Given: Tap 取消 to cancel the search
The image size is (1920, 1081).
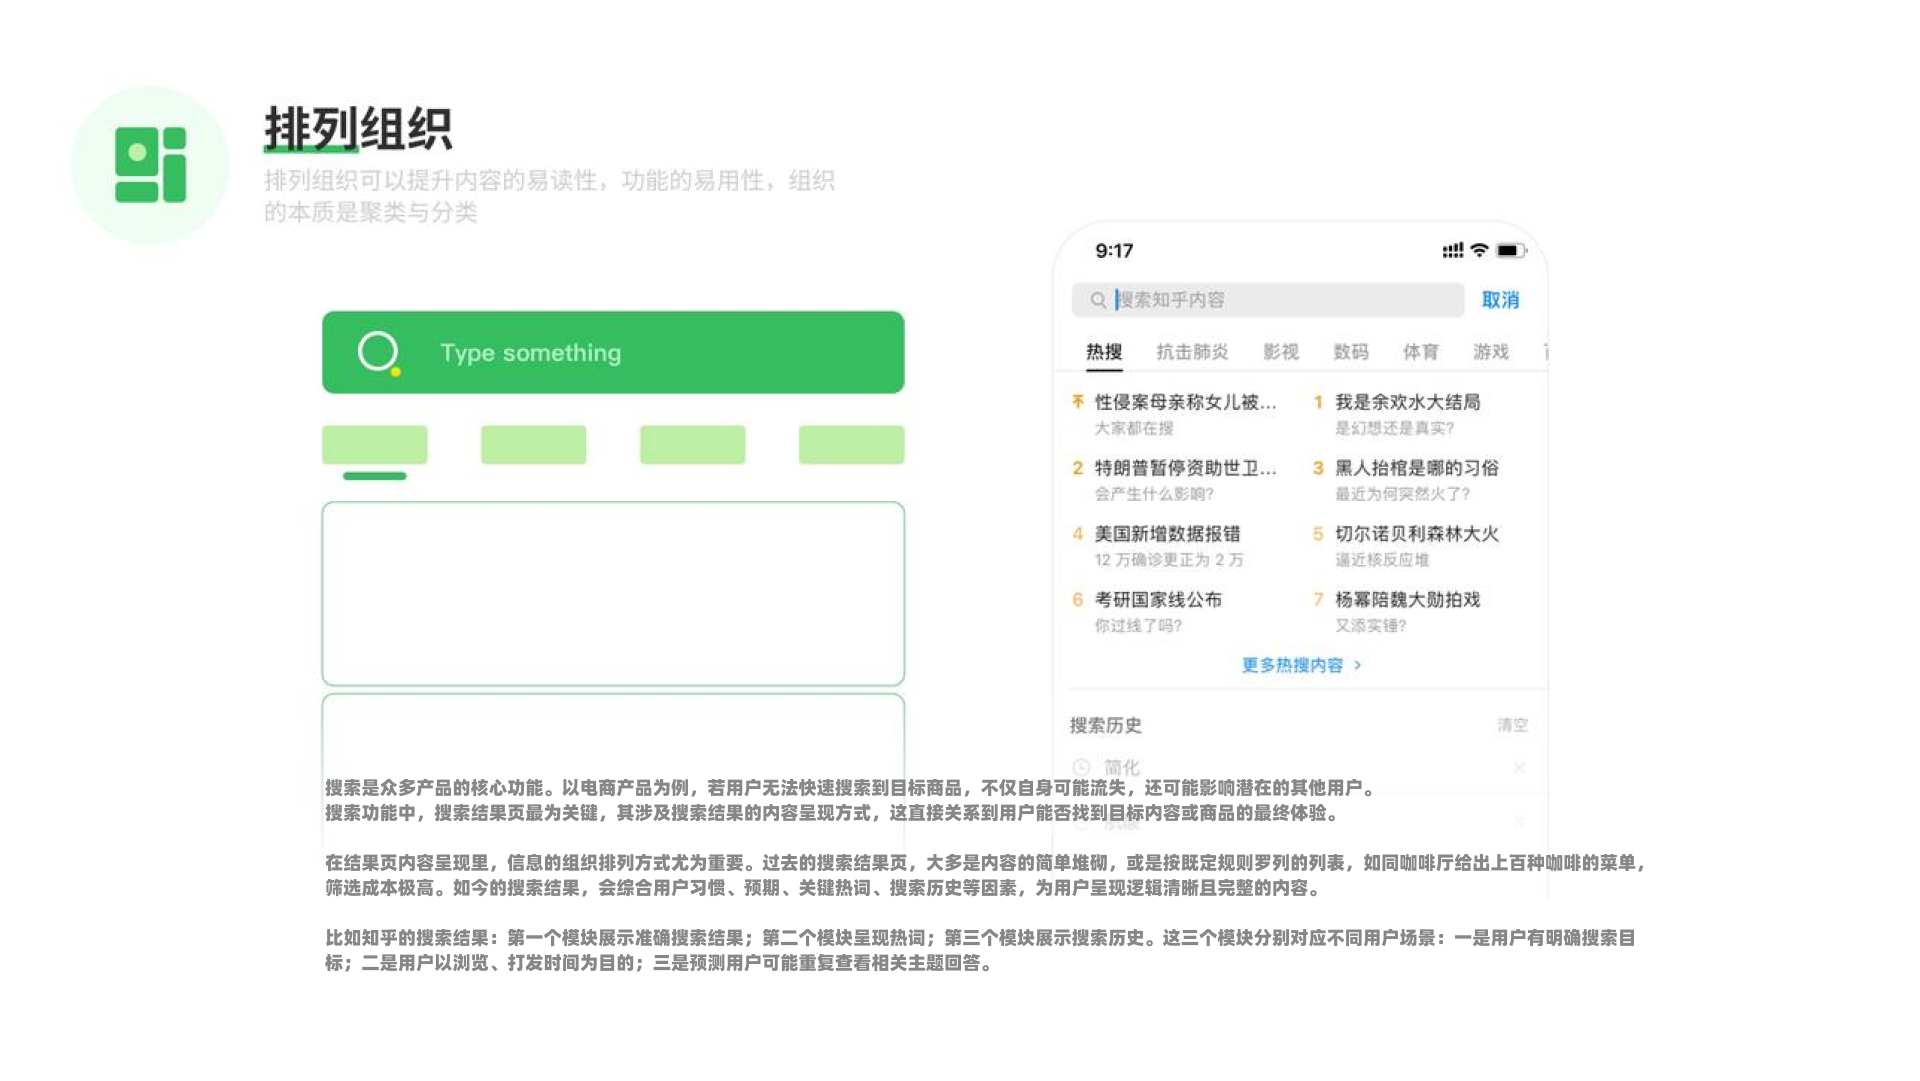Looking at the screenshot, I should 1503,299.
